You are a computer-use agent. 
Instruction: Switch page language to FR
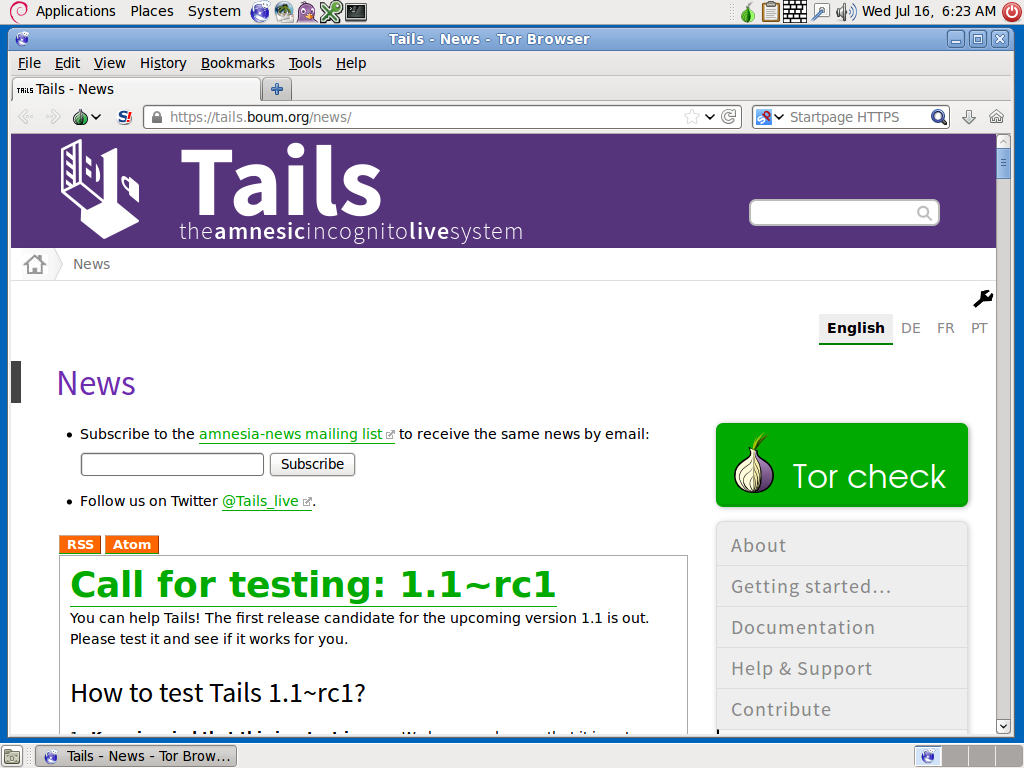tap(946, 328)
